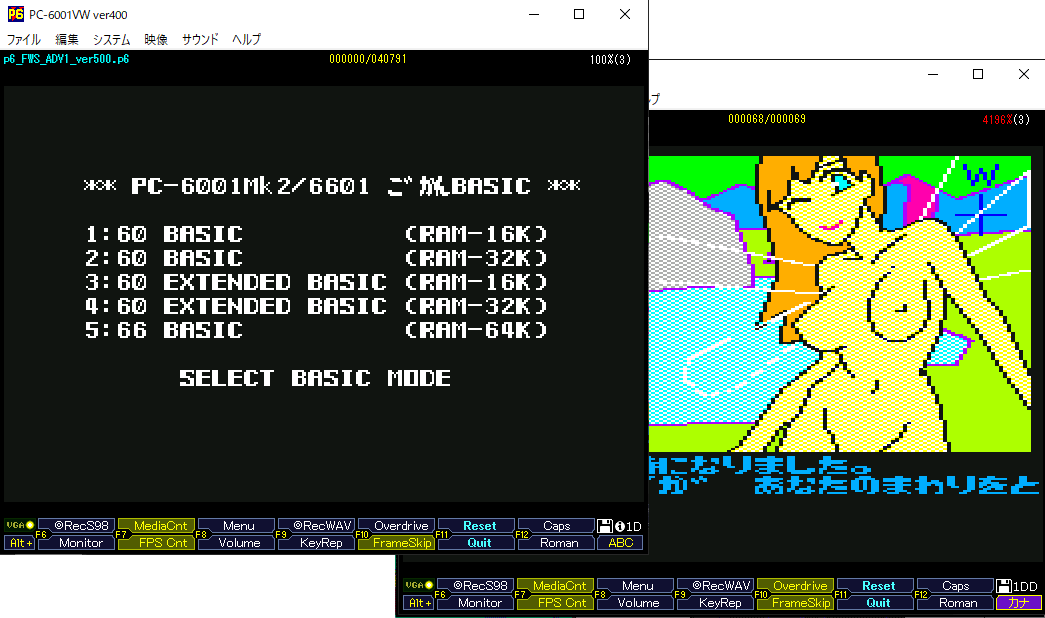Click the p6_FWS_ADV1_ver500.p6 tape file label

[66, 60]
